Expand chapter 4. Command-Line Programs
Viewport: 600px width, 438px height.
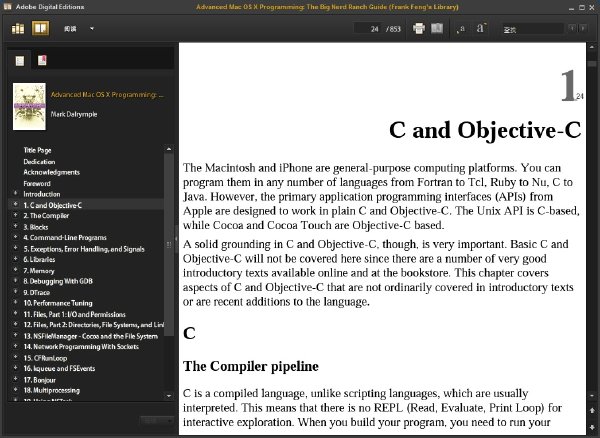click(15, 237)
